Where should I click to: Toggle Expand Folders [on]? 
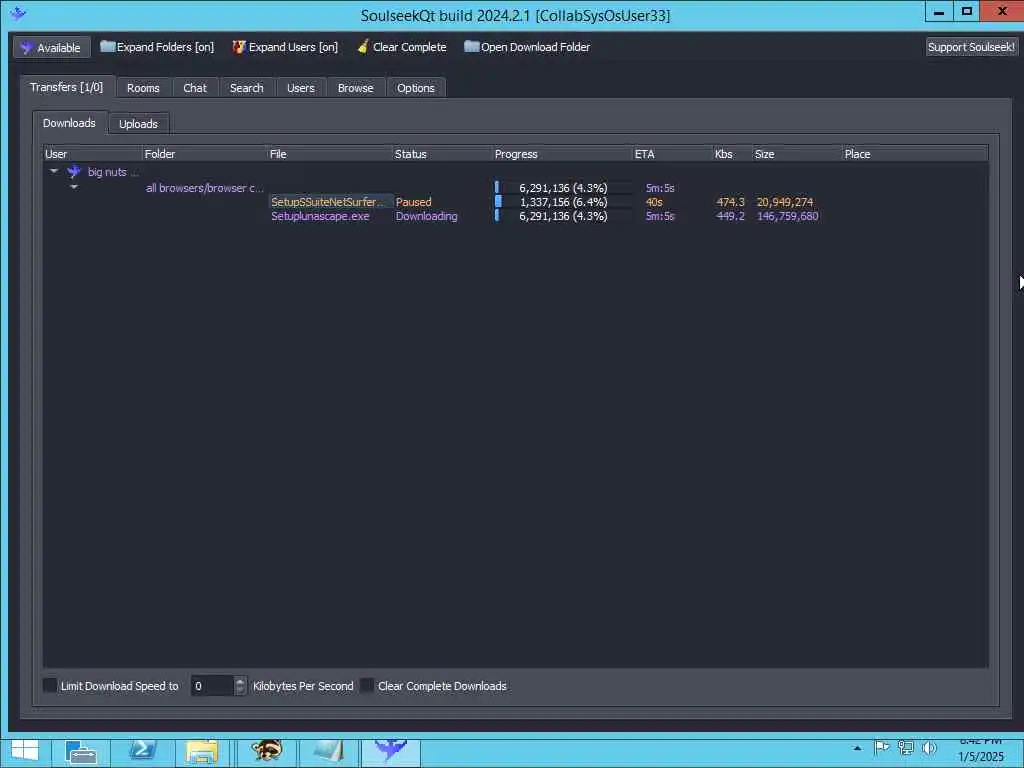click(x=157, y=47)
